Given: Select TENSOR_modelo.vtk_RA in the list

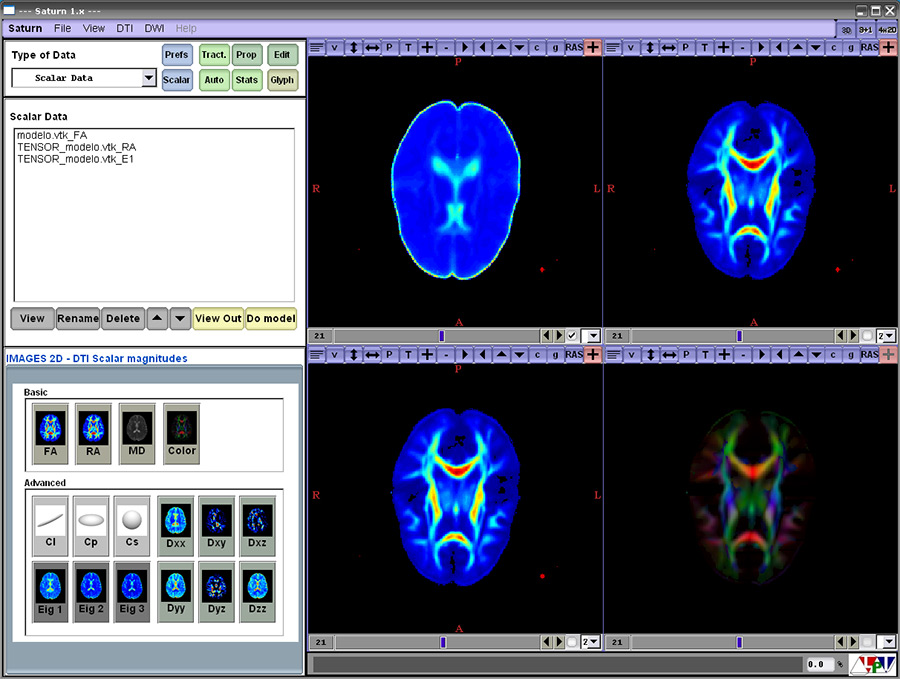Looking at the screenshot, I should (77, 147).
